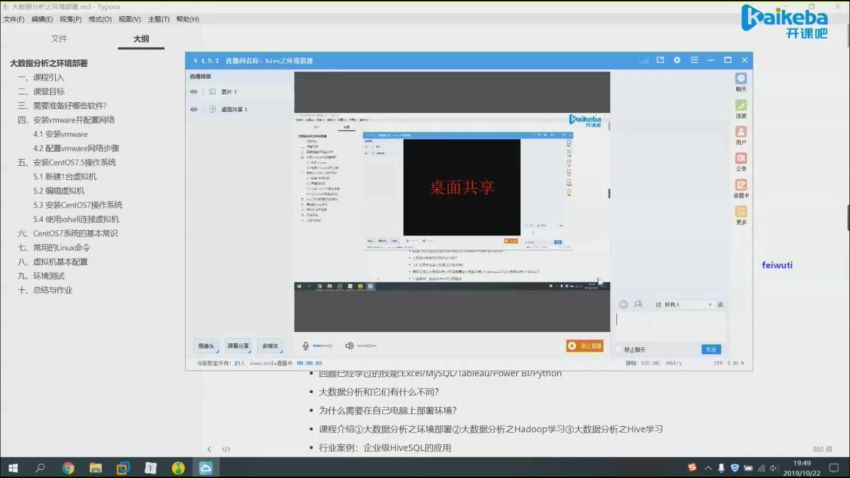
Task: Open Chrome from the taskbar
Action: point(68,468)
